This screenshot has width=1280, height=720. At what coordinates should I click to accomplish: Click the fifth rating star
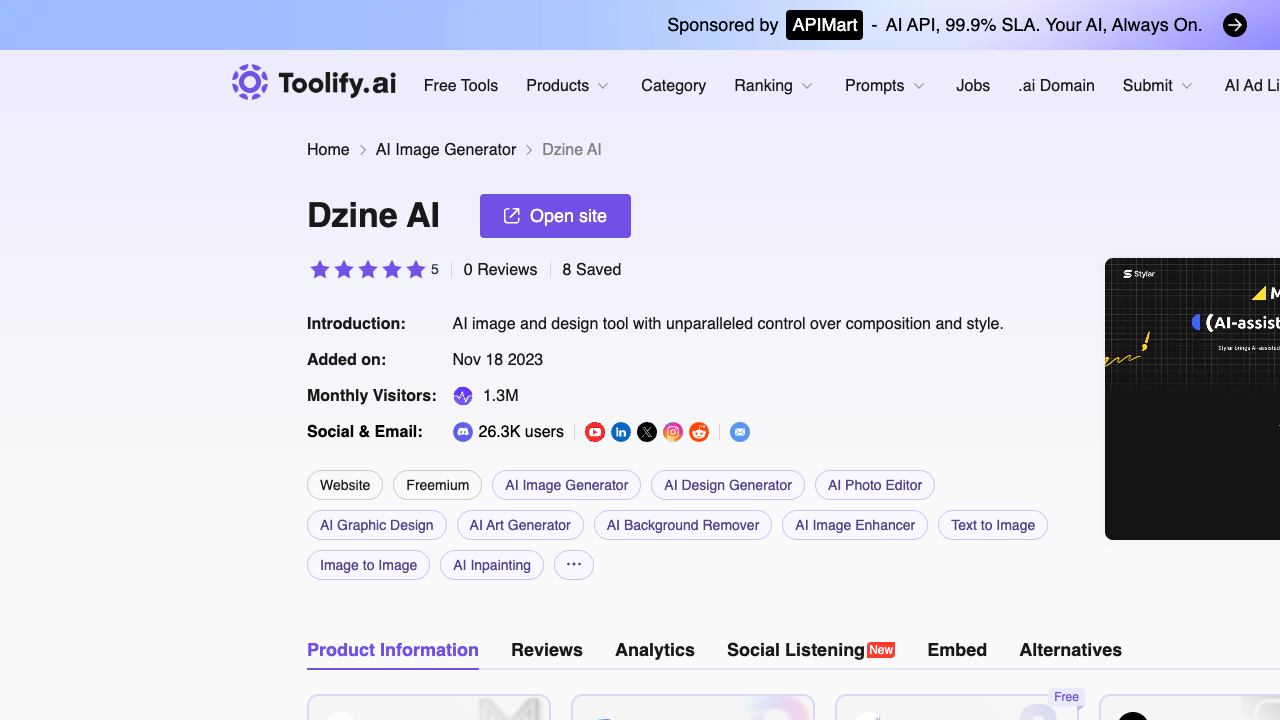point(416,269)
